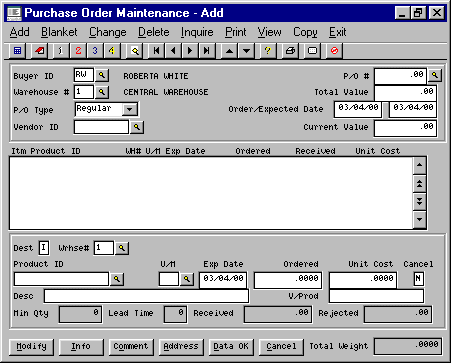This screenshot has height=363, width=451.
Task: Click line list page up double arrow
Action: pos(419,184)
